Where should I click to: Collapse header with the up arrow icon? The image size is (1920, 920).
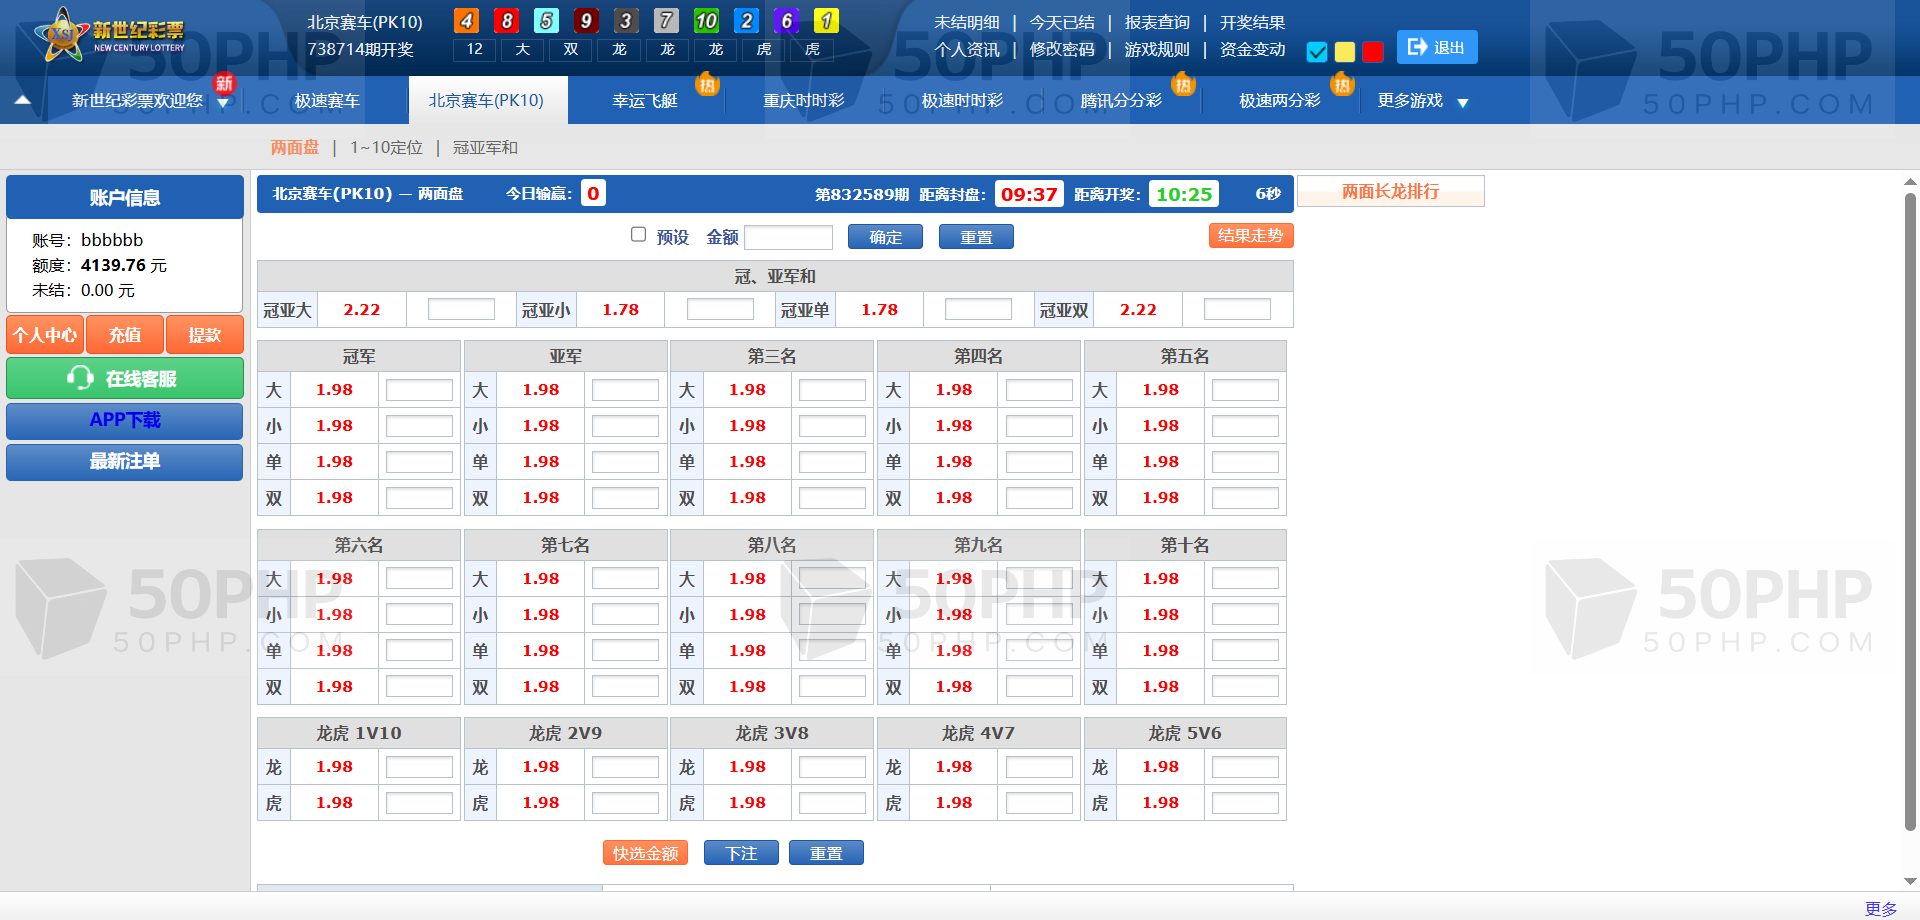(22, 100)
